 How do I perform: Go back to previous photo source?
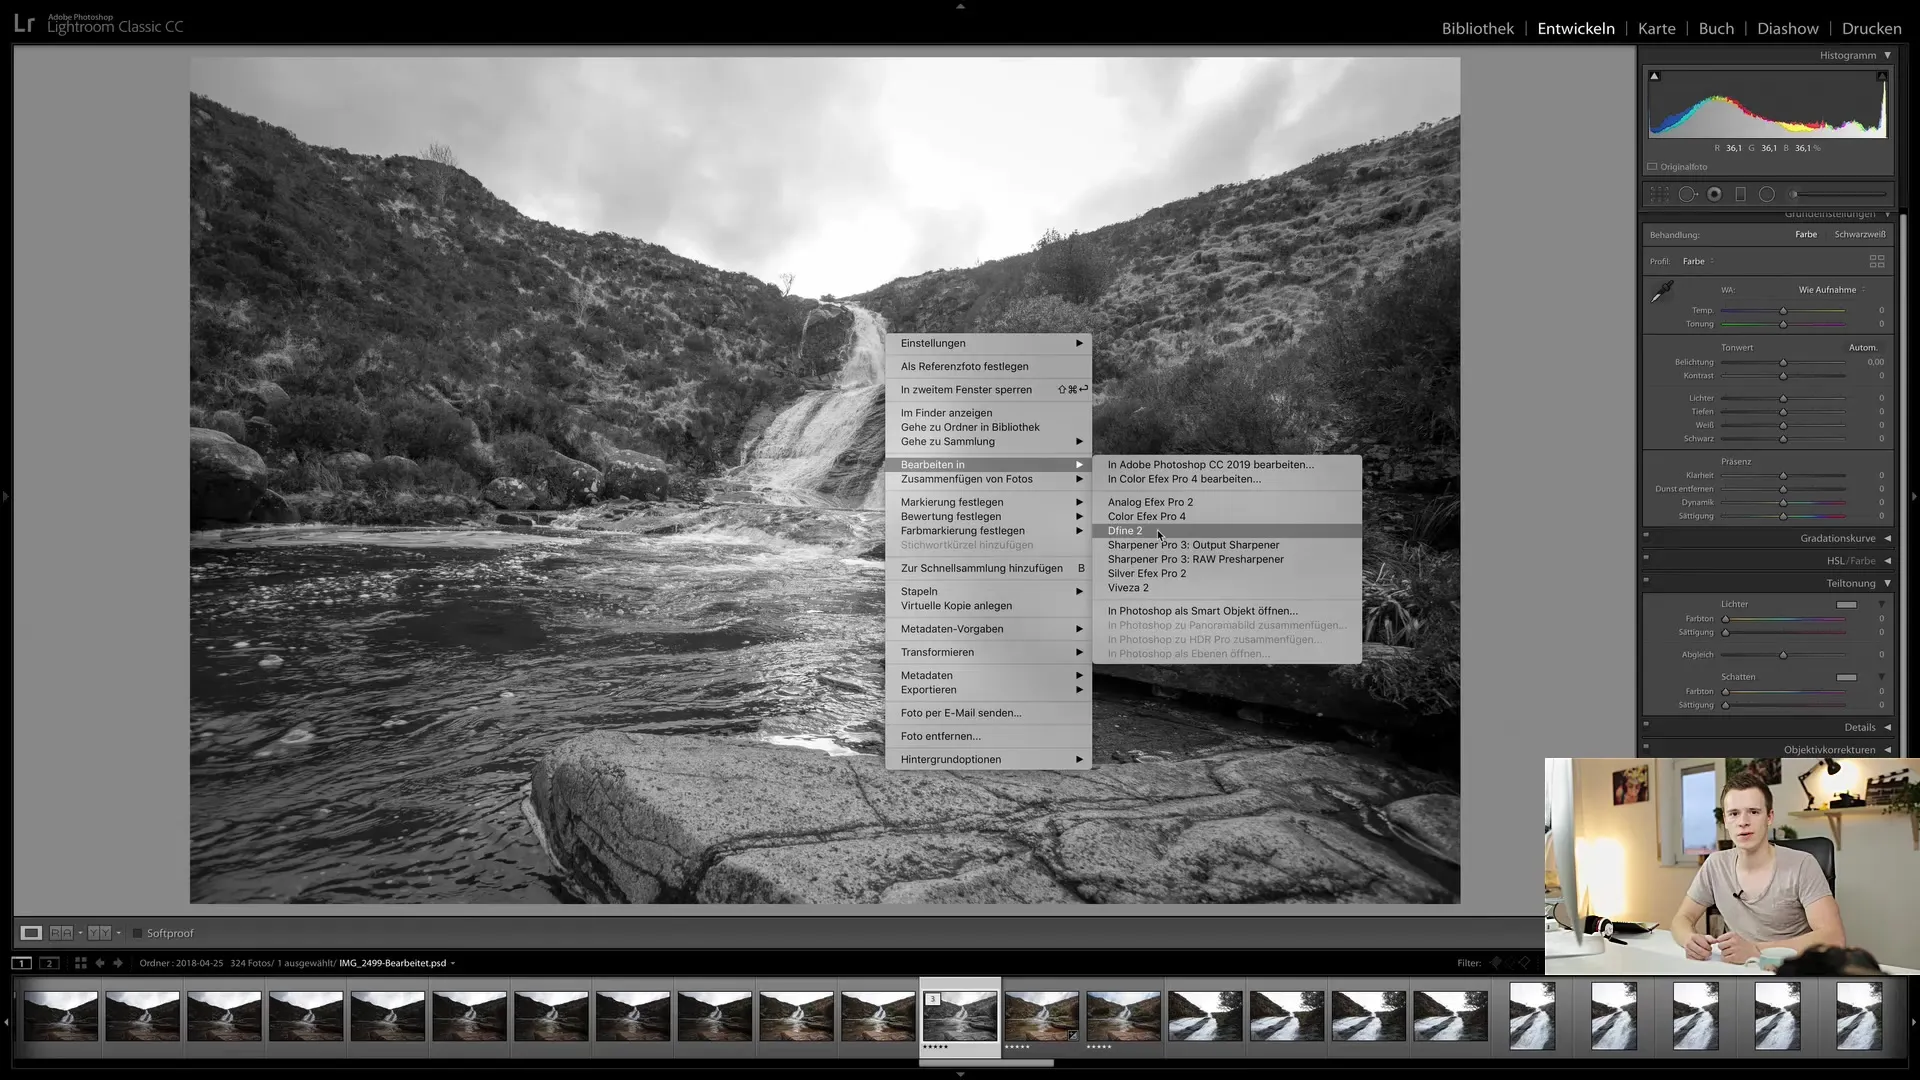point(99,963)
